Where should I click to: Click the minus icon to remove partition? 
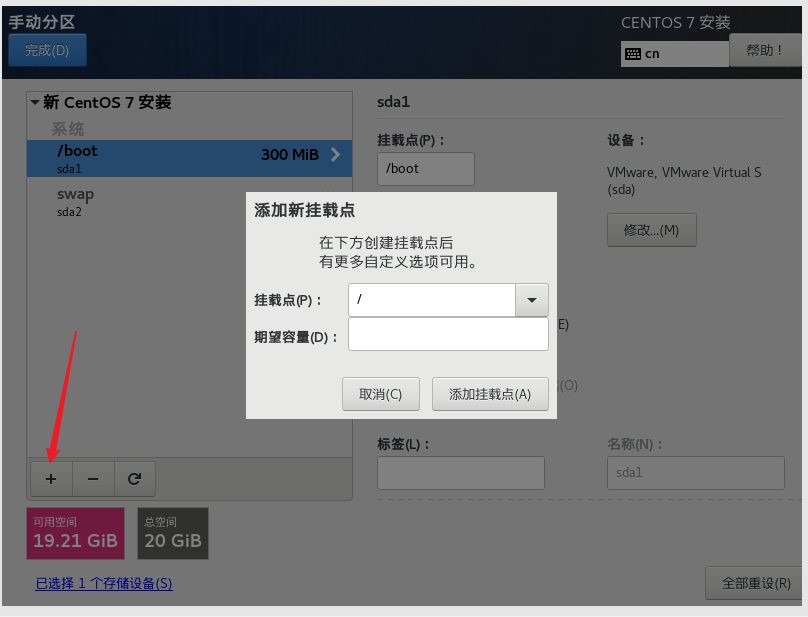point(93,479)
